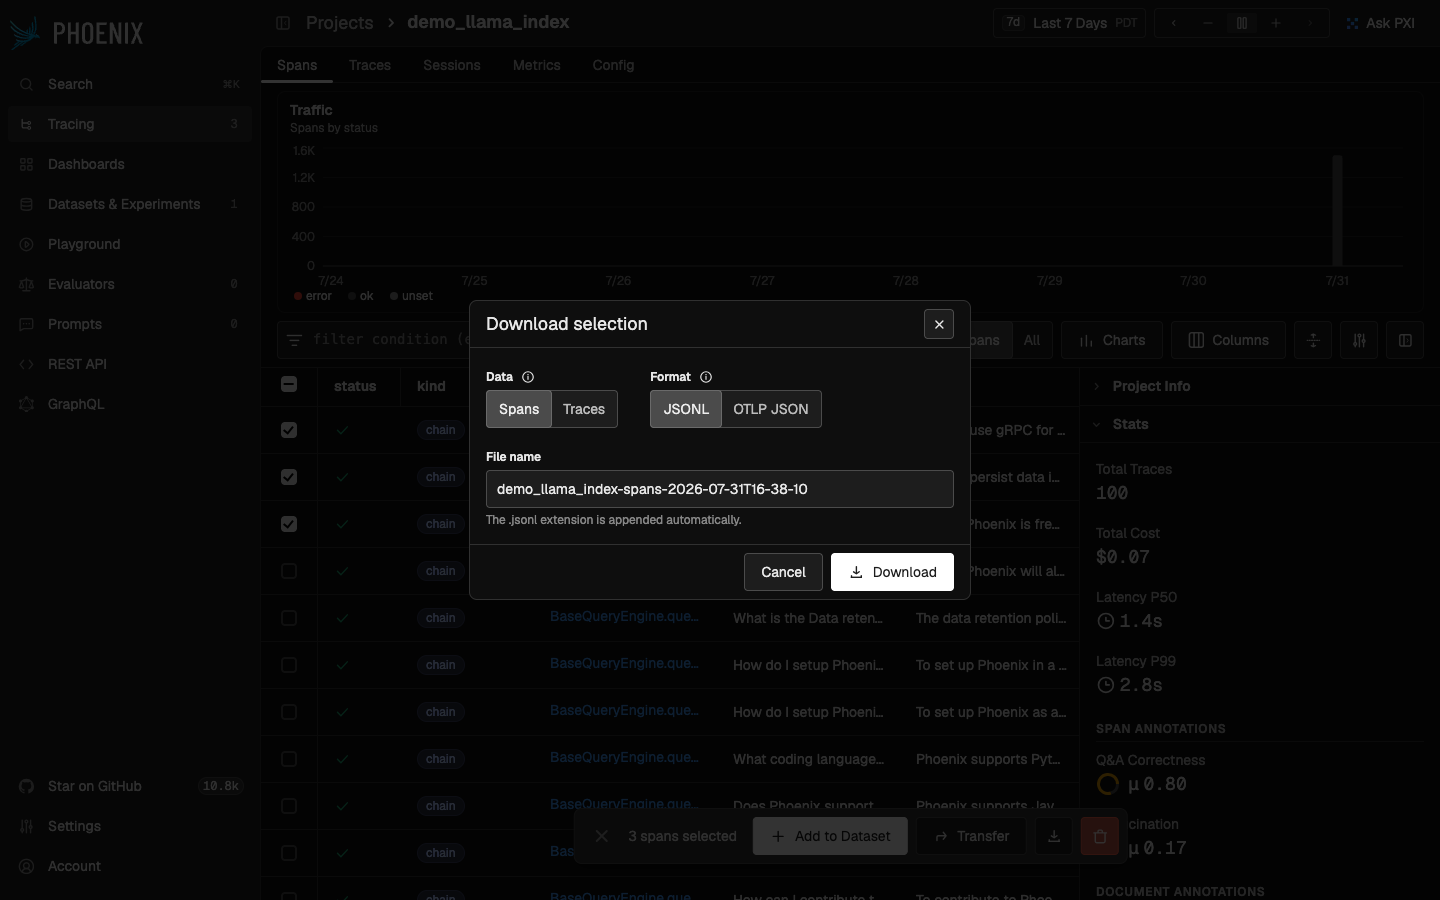This screenshot has width=1440, height=900.
Task: Switch to the Traces tab
Action: pyautogui.click(x=370, y=65)
